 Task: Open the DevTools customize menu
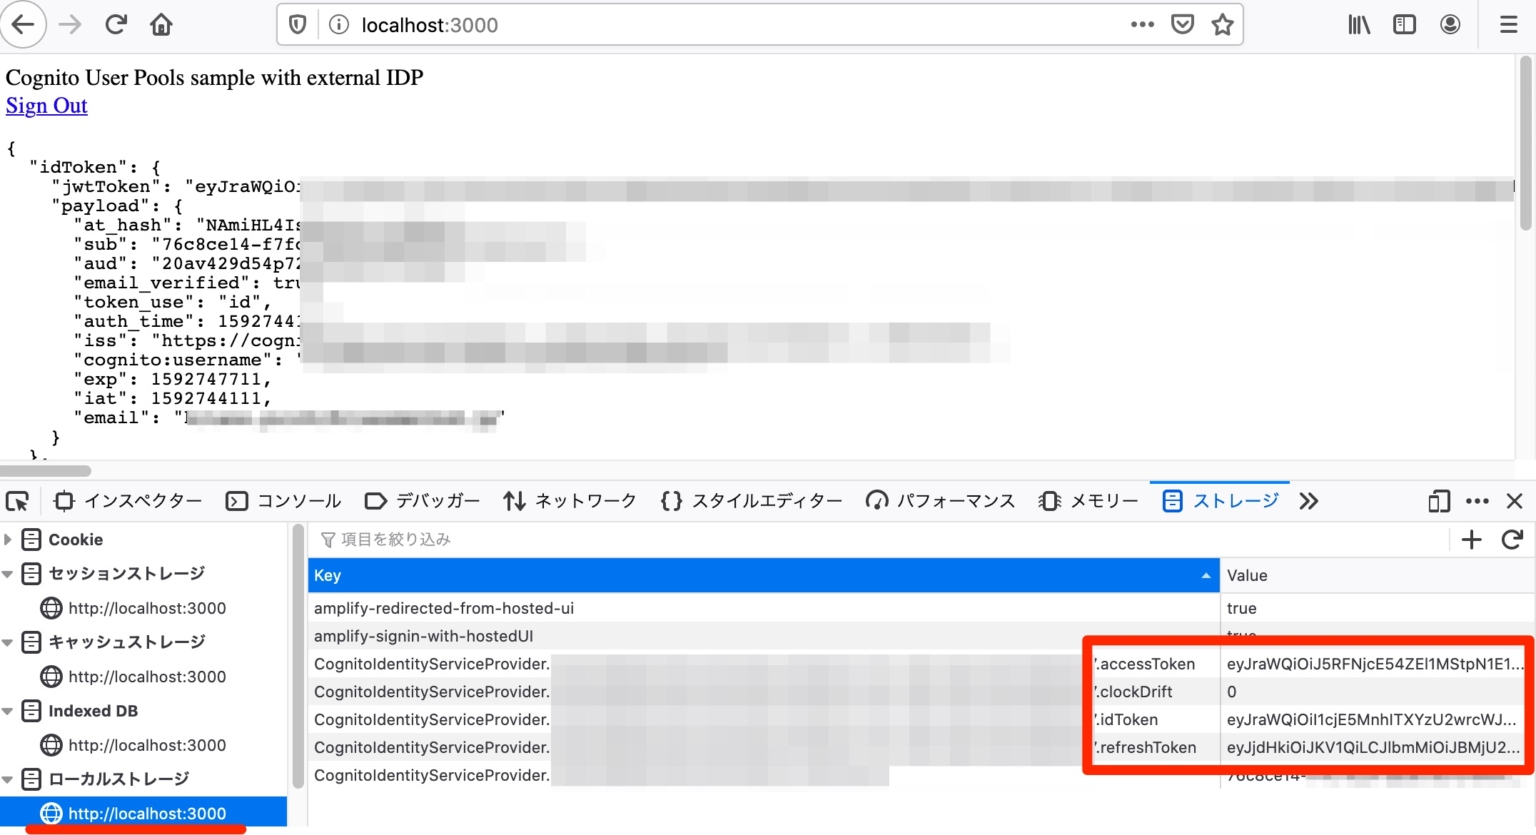(1477, 500)
